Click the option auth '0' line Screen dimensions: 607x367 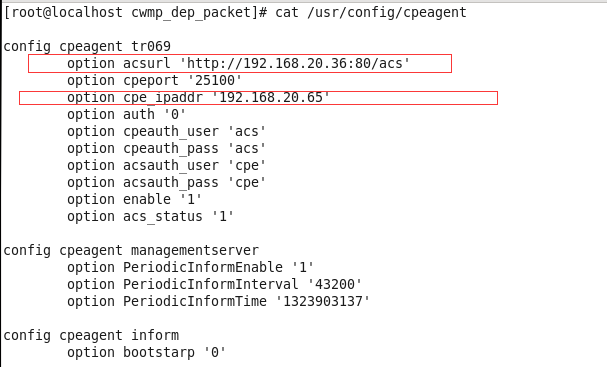(x=127, y=114)
